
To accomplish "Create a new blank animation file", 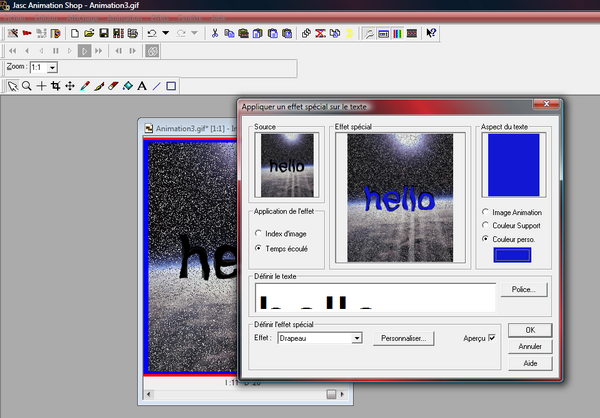I will 75,33.
